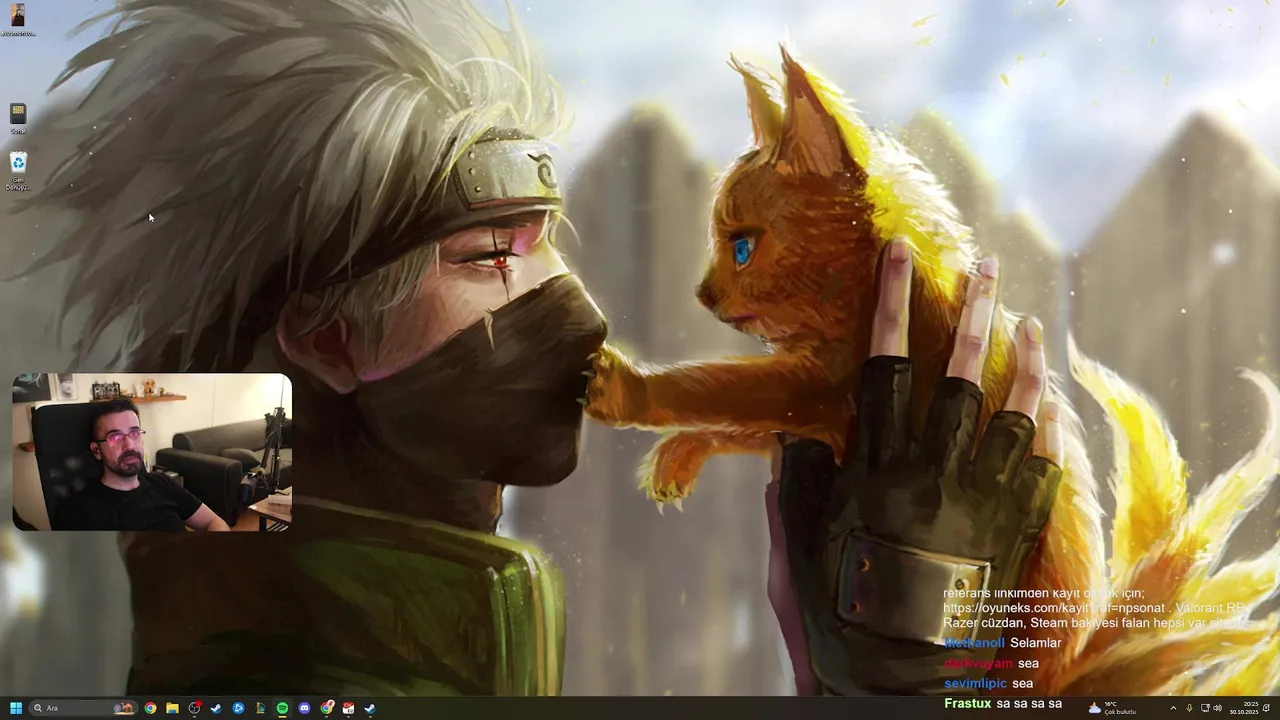Click the oyuneks.com referral link in chat
Viewport: 1280px width, 720px height.
tap(1054, 608)
